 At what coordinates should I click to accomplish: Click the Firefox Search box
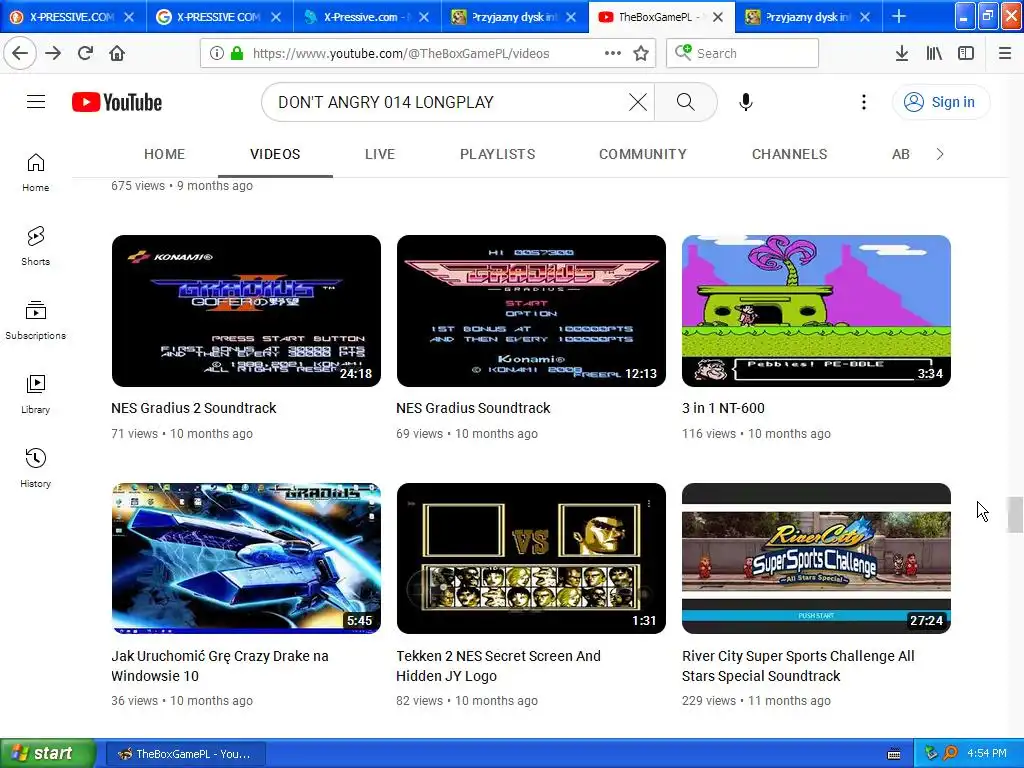[743, 54]
